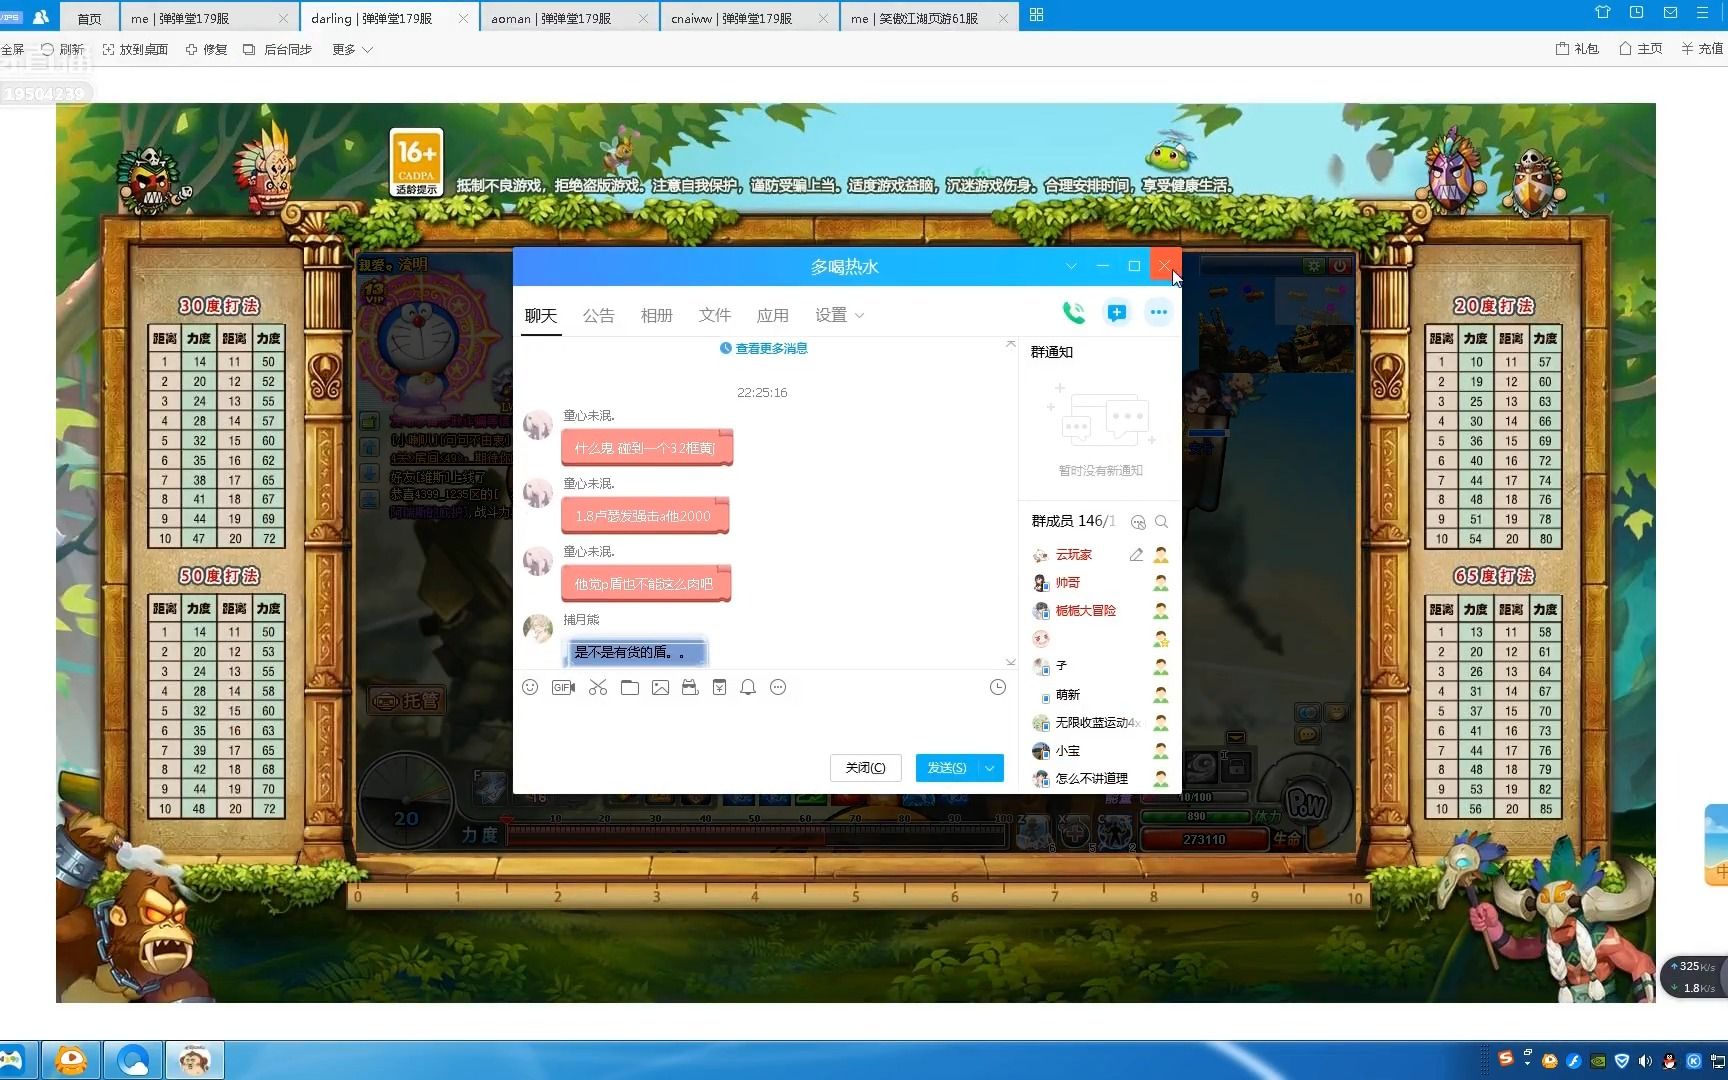
Task: Click the 修复 repair button
Action: pos(206,49)
